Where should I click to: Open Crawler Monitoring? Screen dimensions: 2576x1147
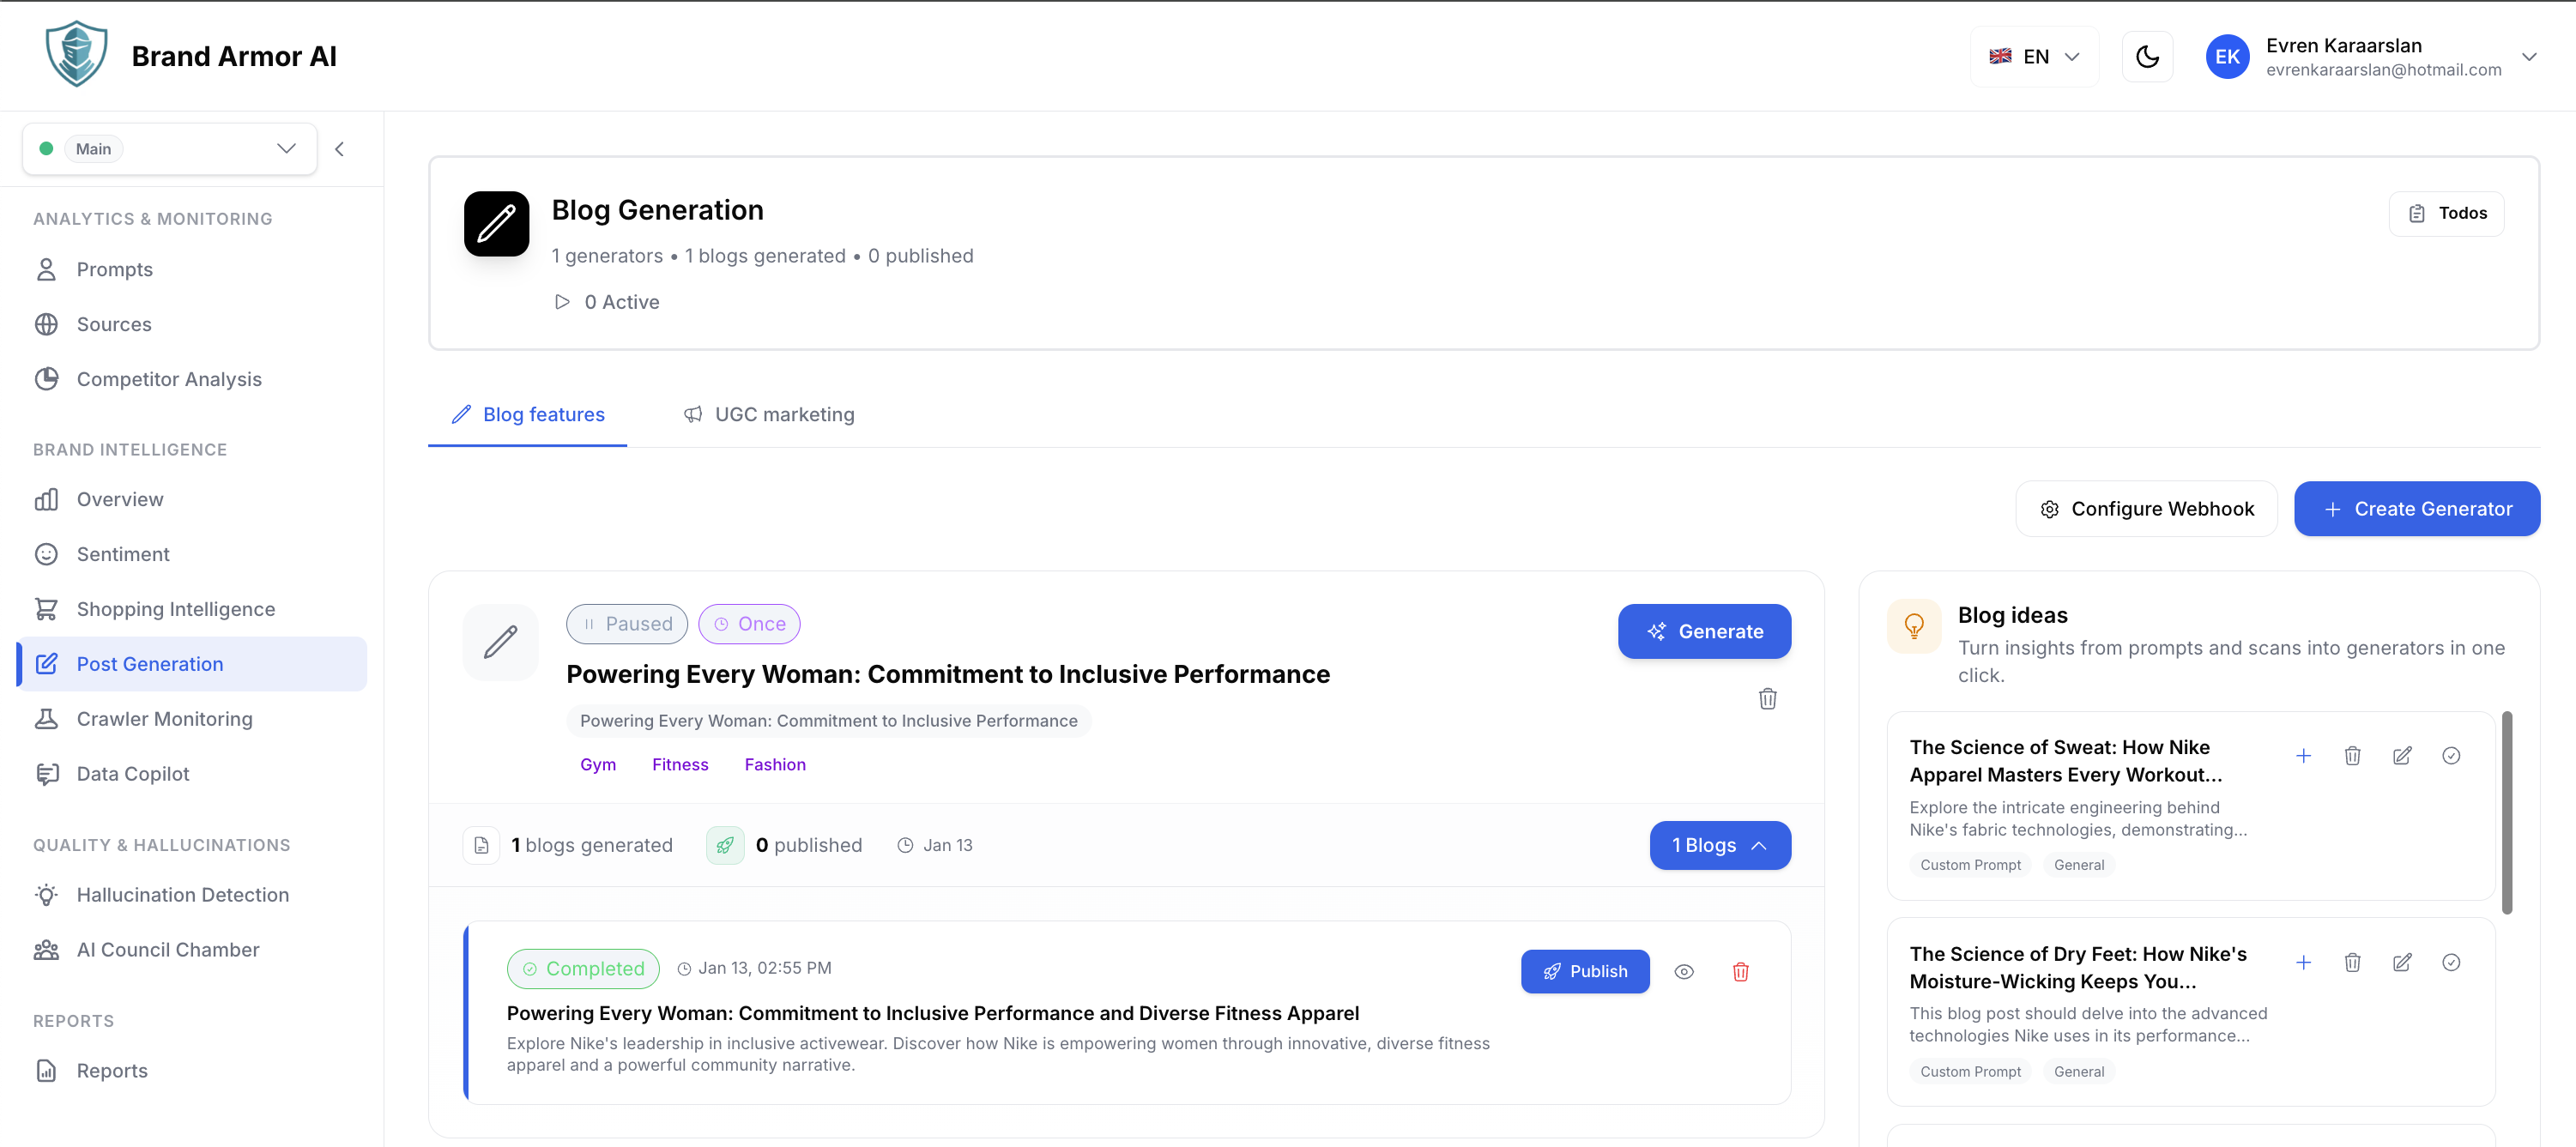164,718
